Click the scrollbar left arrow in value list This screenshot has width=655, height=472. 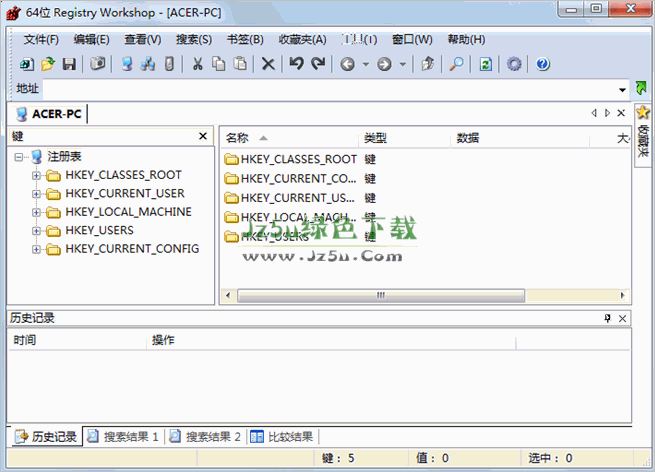[x=228, y=295]
